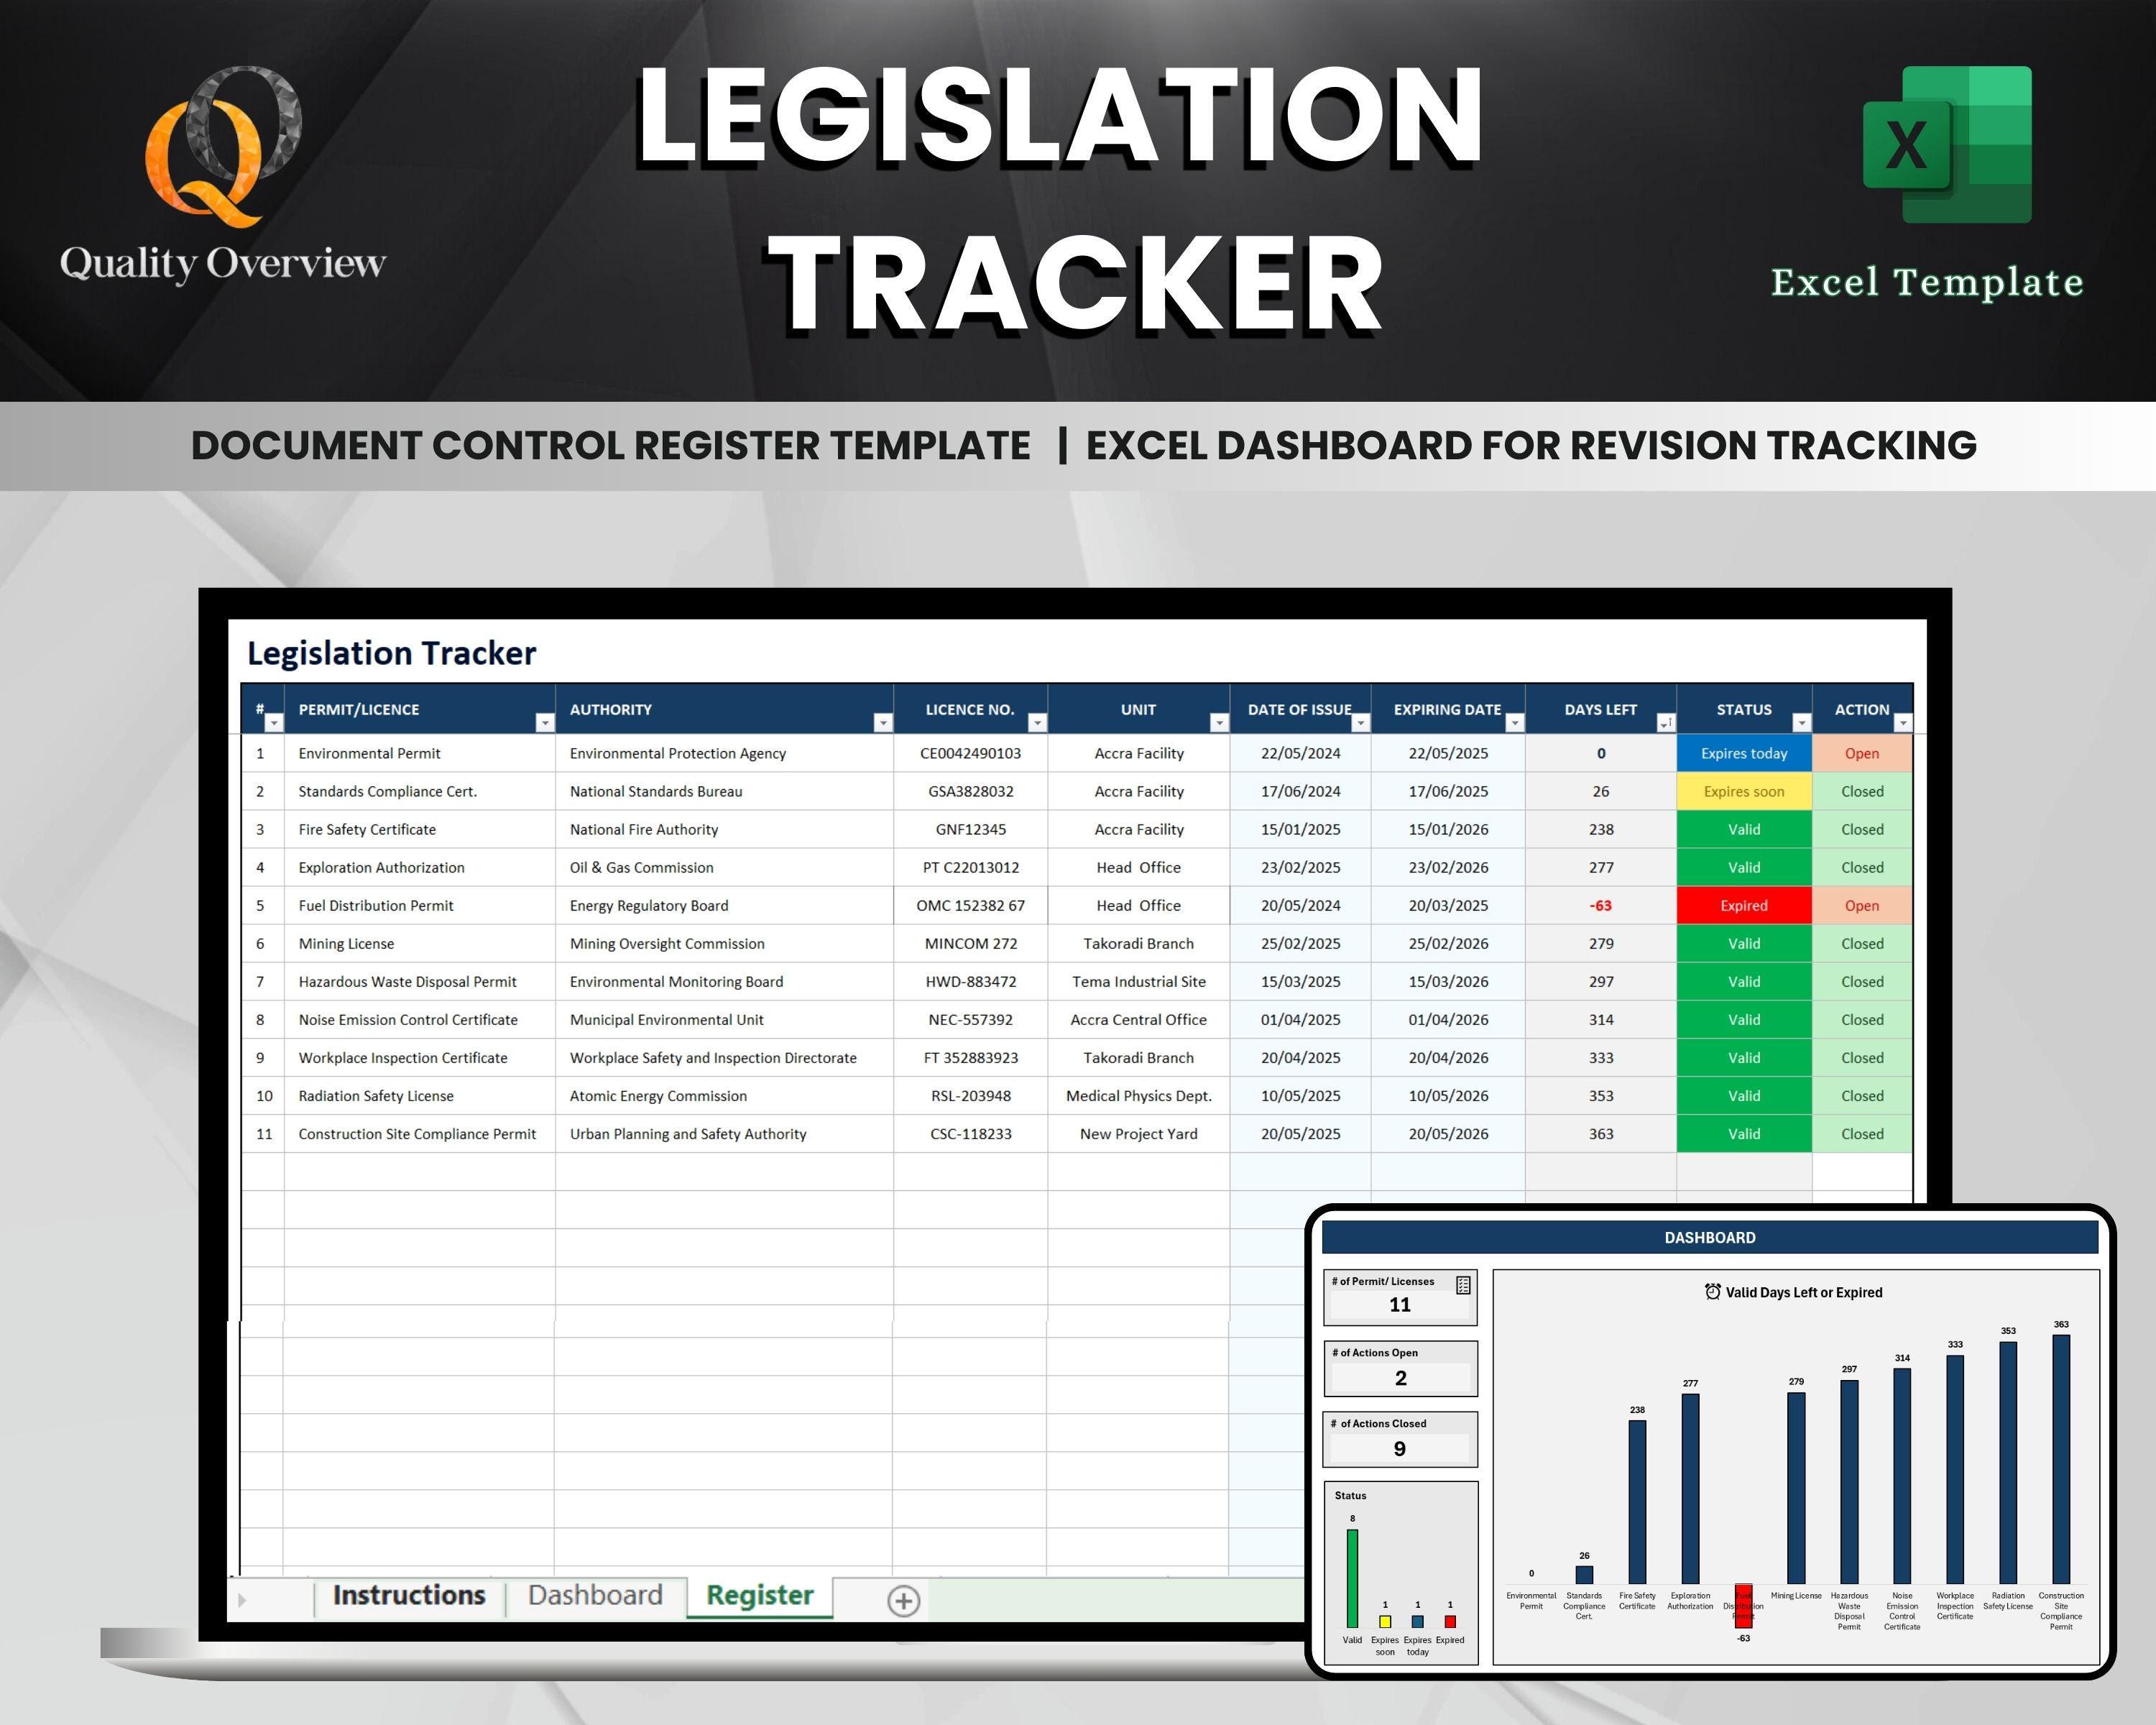Toggle the Closed action for Mining License
The height and width of the screenshot is (1725, 2156).
(1863, 943)
